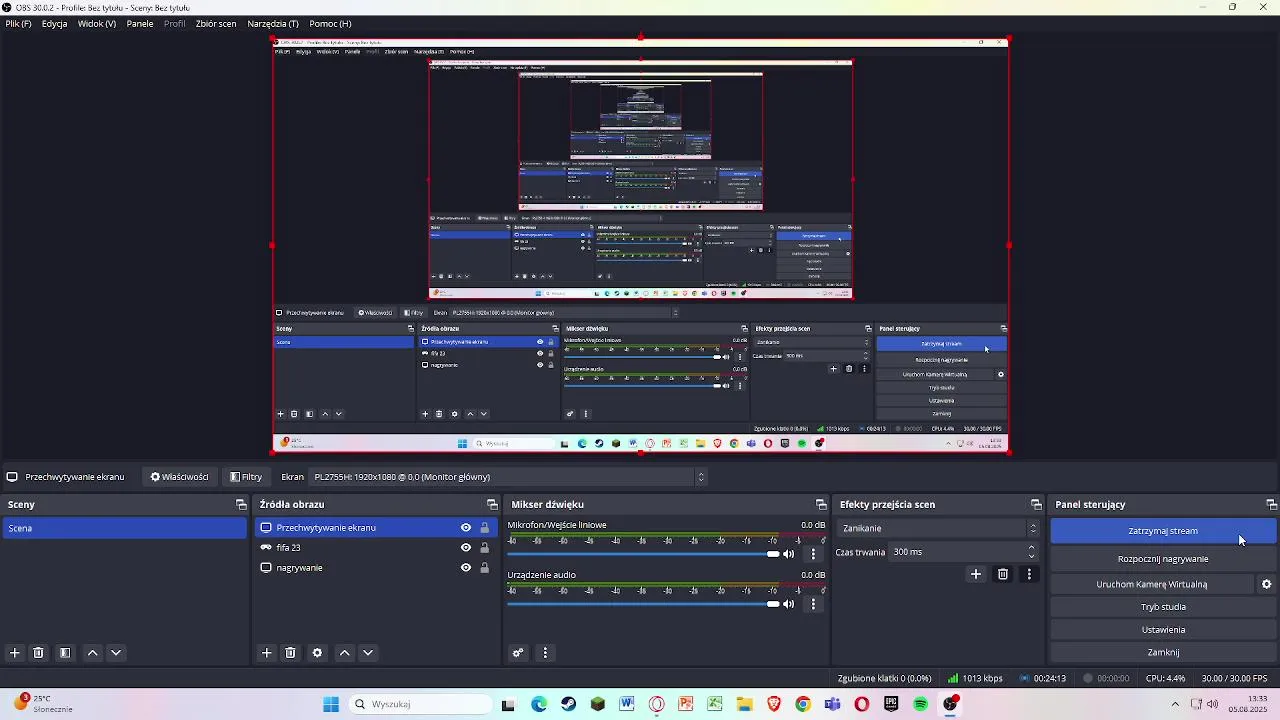Open scene filters icon in Sceny panel
This screenshot has height=720, width=1280.
(x=65, y=653)
